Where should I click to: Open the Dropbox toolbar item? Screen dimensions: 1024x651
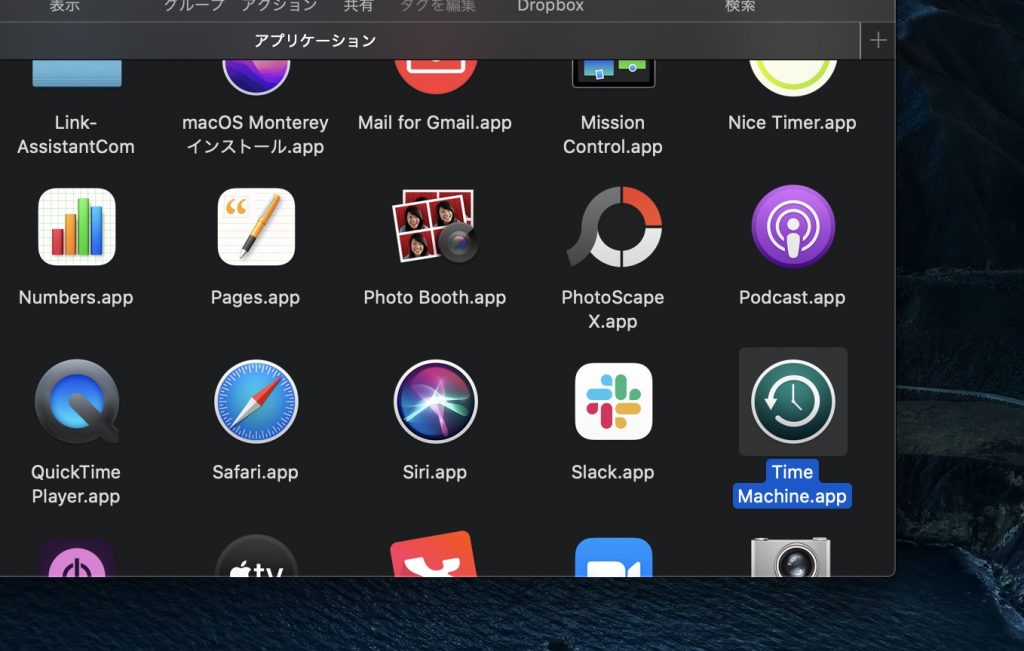pyautogui.click(x=551, y=7)
